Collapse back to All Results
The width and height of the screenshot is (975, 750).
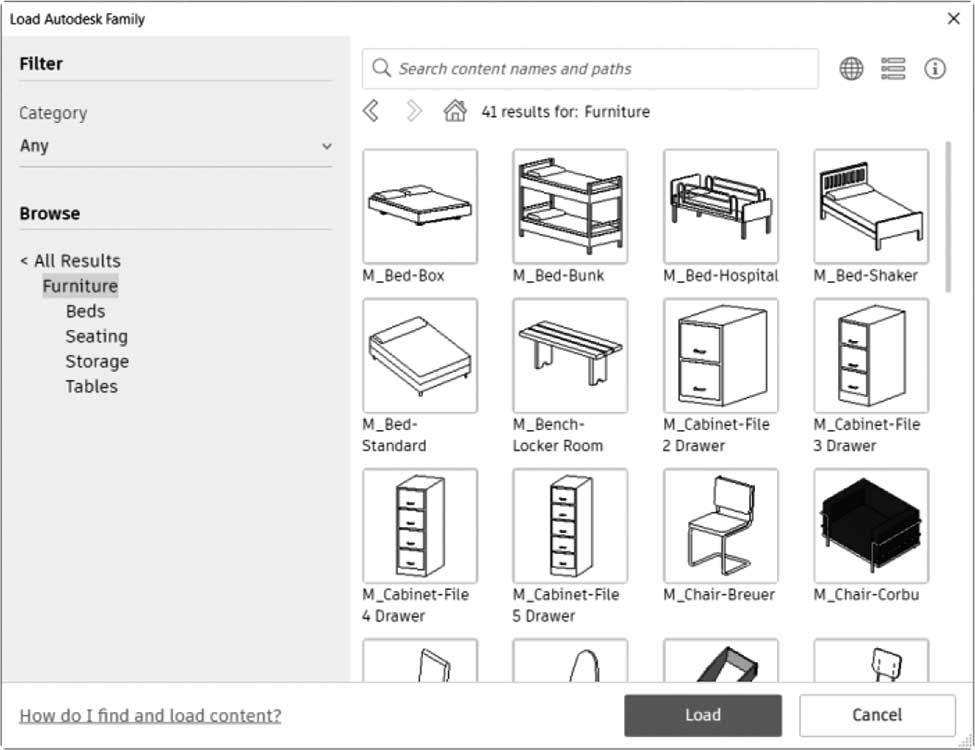pyautogui.click(x=70, y=261)
